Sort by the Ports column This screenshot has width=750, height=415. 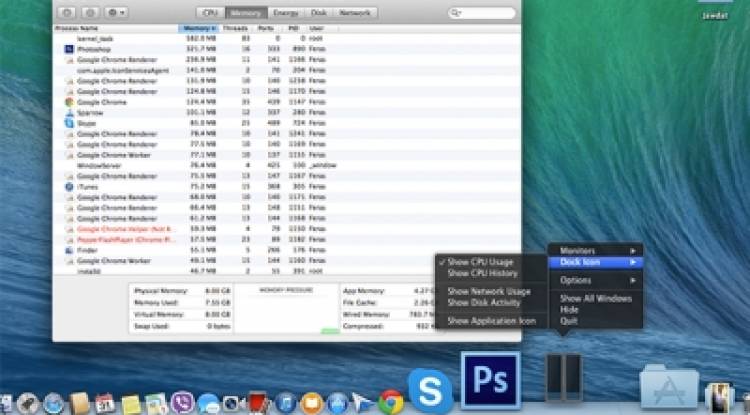click(x=266, y=29)
